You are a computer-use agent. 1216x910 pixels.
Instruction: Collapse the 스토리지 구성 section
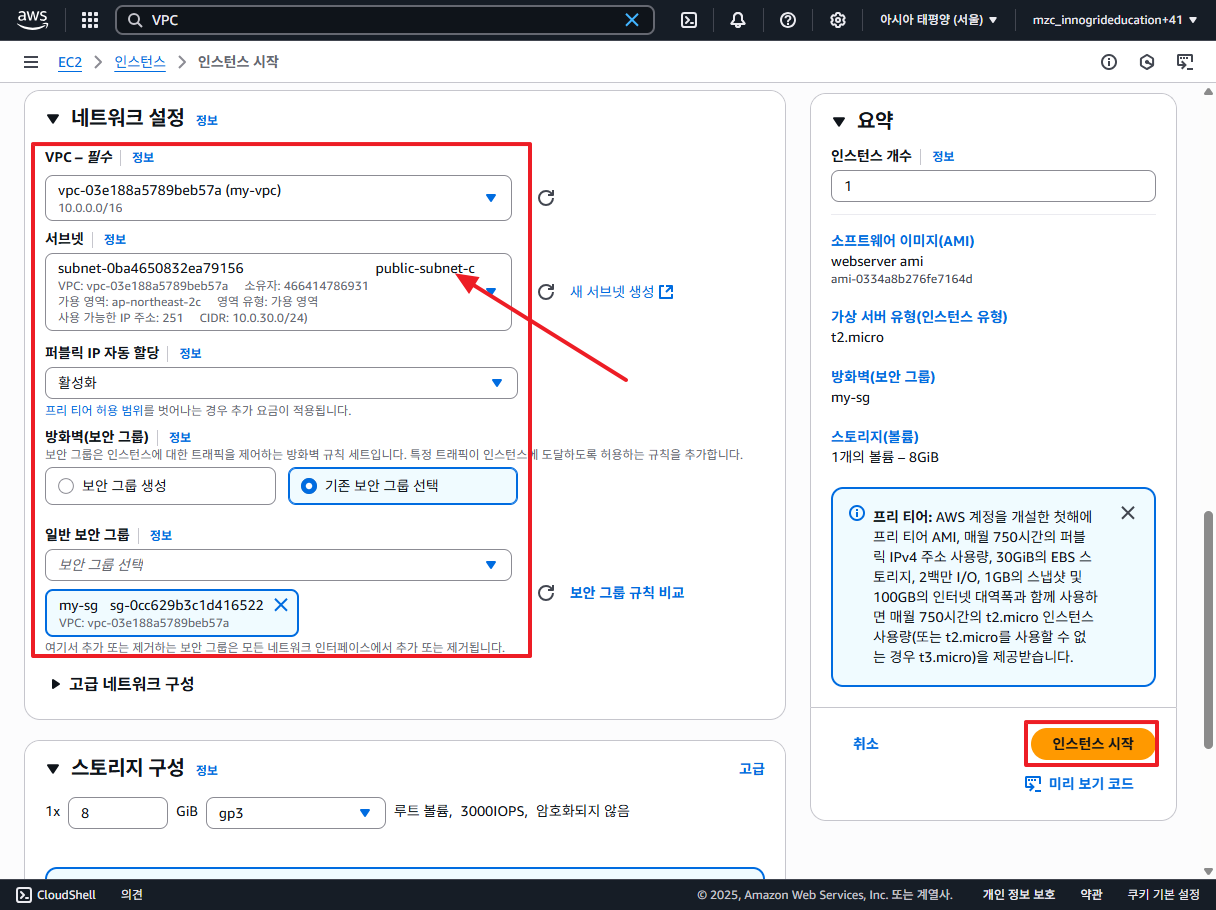pos(53,768)
